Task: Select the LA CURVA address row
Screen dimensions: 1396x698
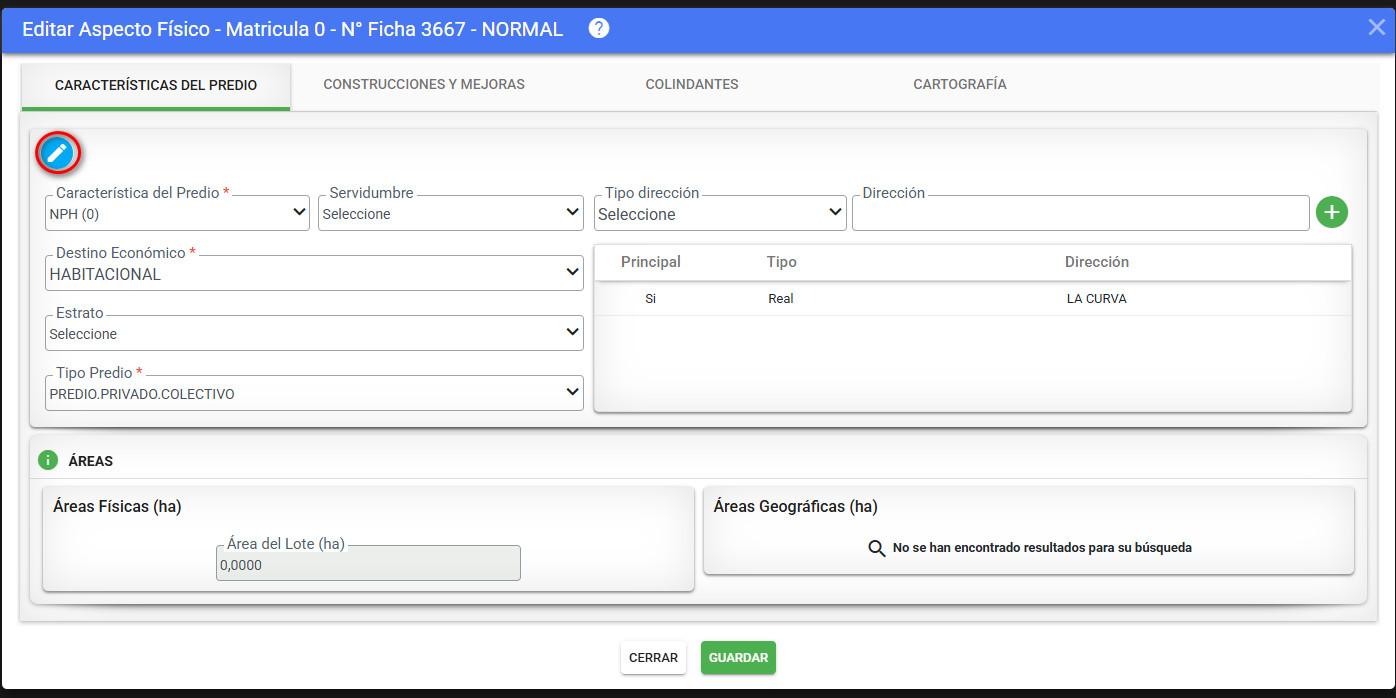Action: tap(973, 298)
